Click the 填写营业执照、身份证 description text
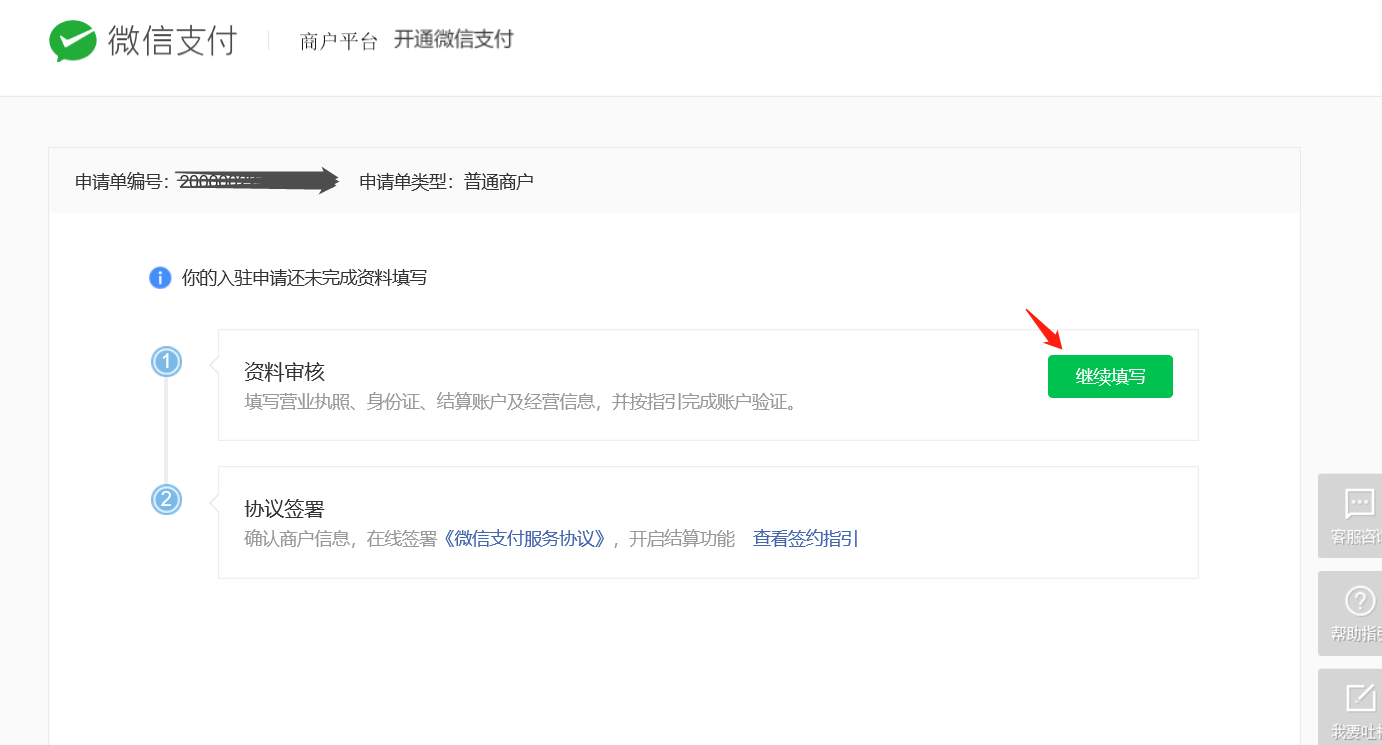 tap(520, 403)
